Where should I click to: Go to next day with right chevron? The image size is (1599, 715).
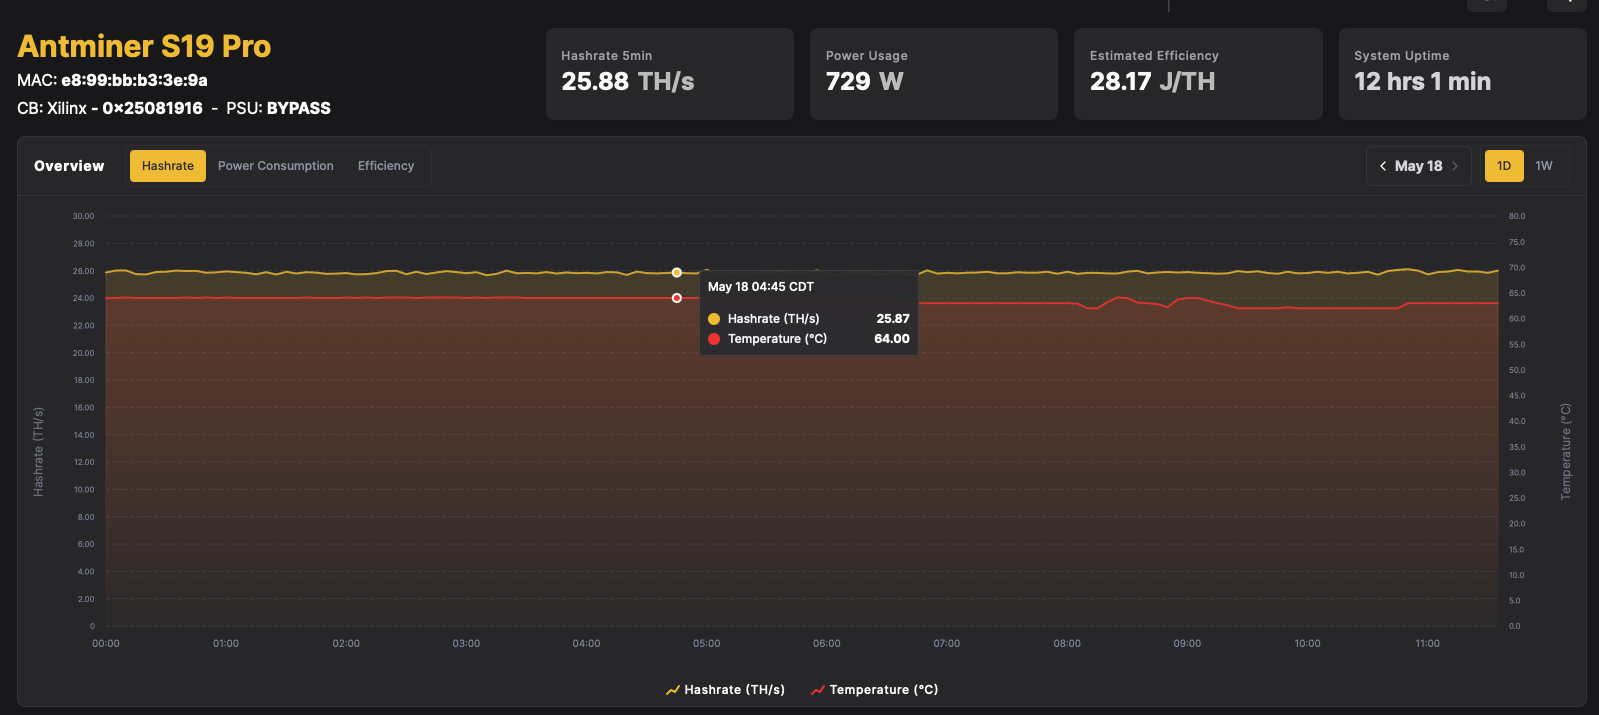pos(1455,166)
